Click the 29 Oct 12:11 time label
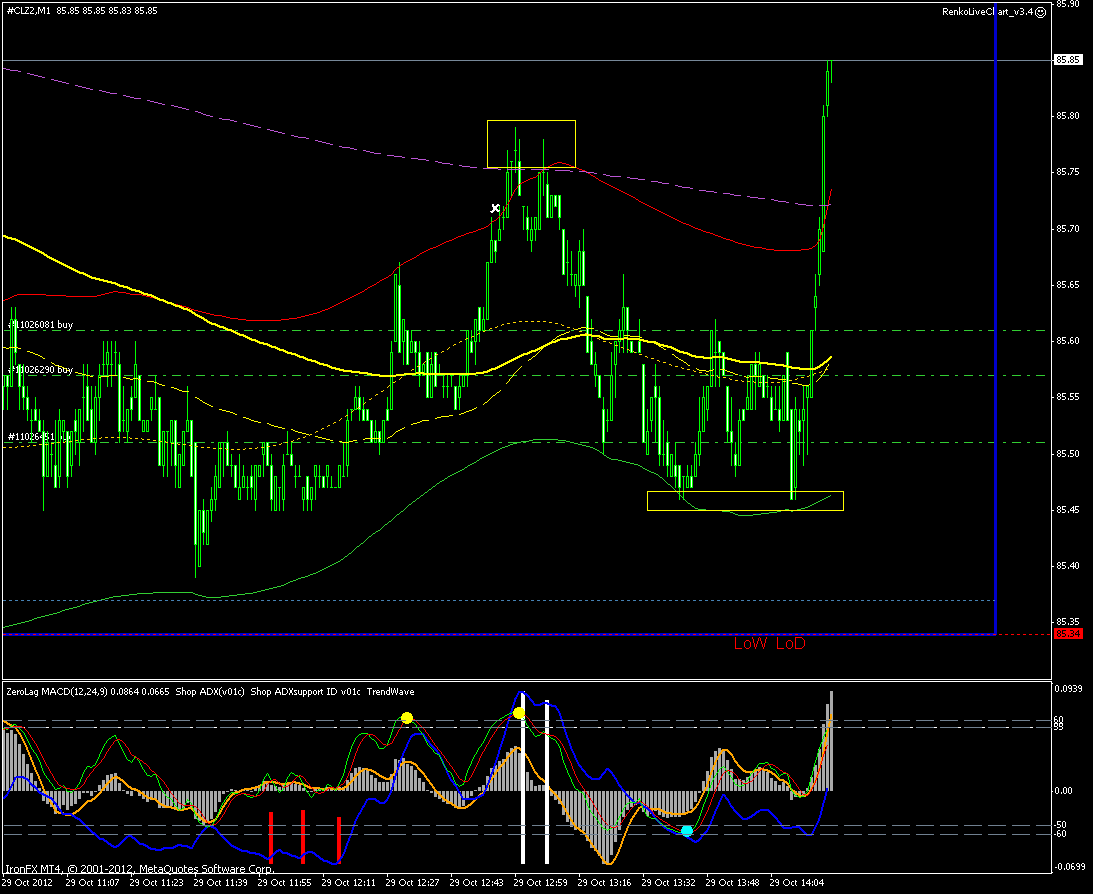1093x894 pixels. [349, 883]
